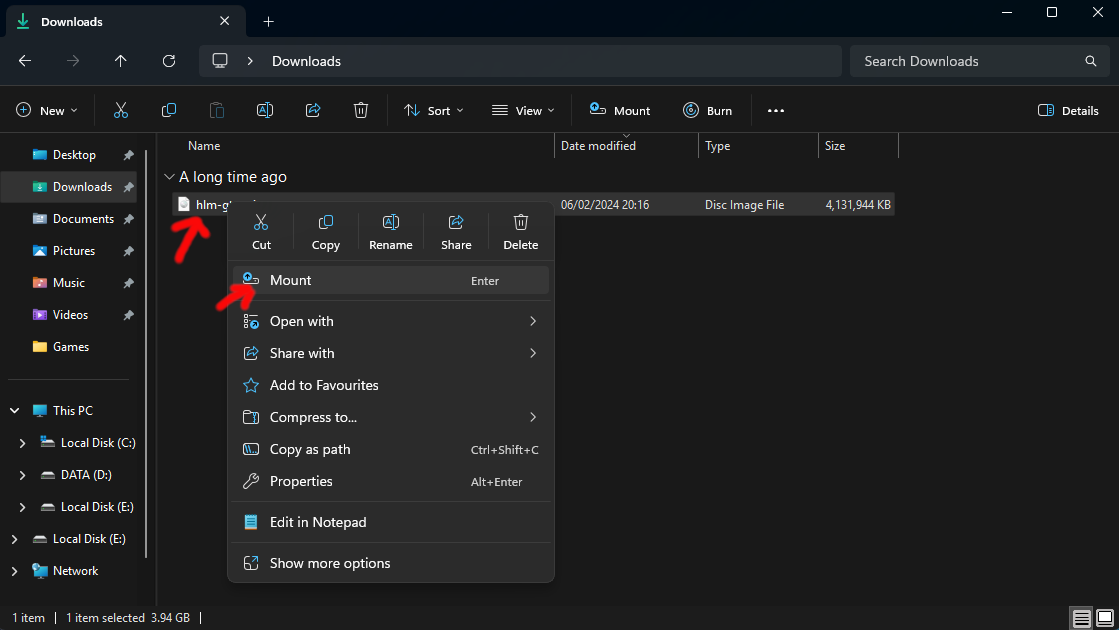This screenshot has height=630, width=1119.
Task: Click the PC icon in the address bar
Action: point(221,61)
